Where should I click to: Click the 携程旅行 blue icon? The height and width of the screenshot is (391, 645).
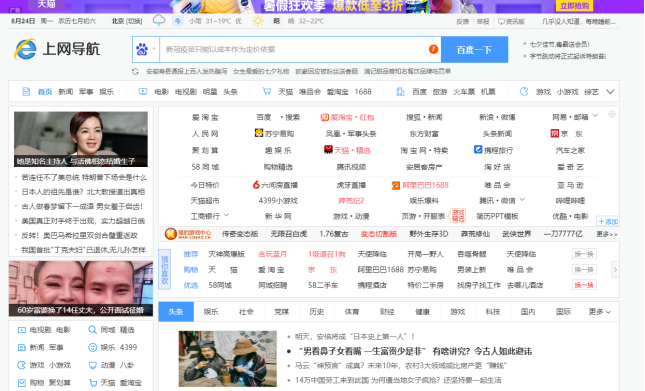(478, 149)
